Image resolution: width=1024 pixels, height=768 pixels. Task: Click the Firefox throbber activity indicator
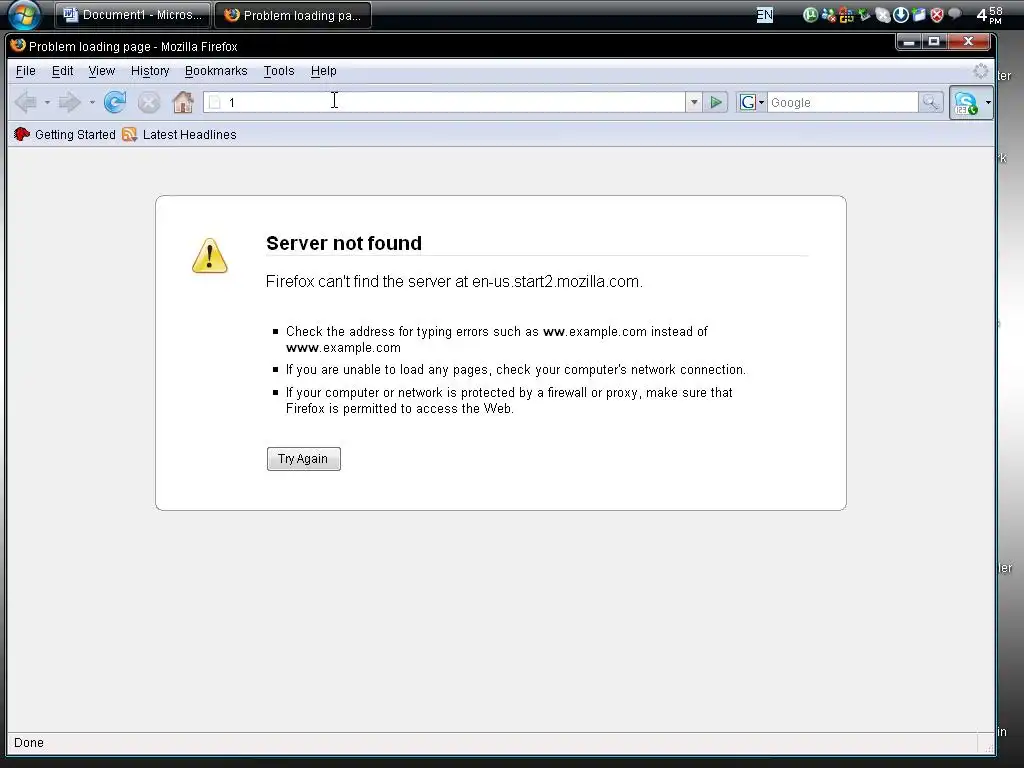click(980, 71)
